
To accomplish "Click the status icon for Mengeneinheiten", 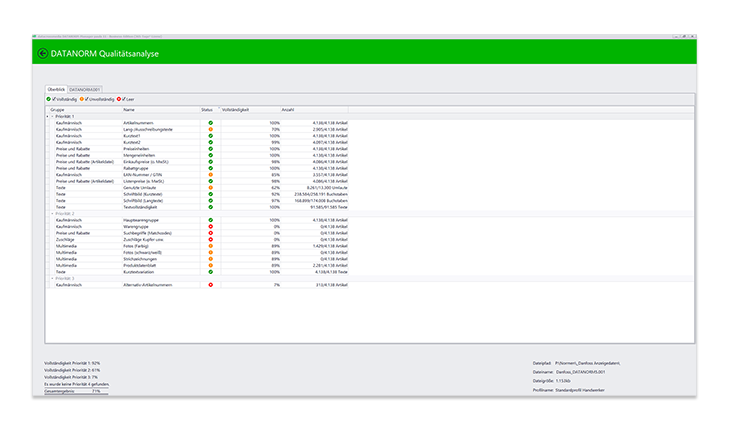I will click(211, 155).
